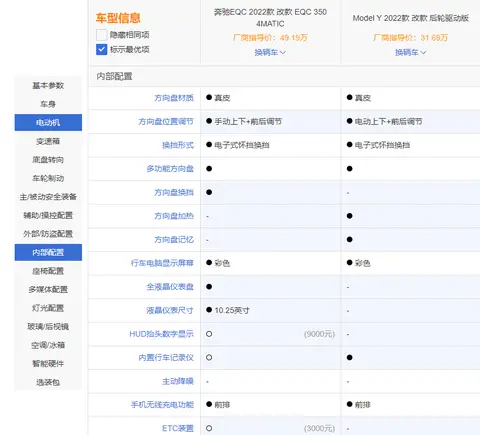The image size is (480, 435).
Task: Click the (9000元) option price
Action: (x=319, y=334)
